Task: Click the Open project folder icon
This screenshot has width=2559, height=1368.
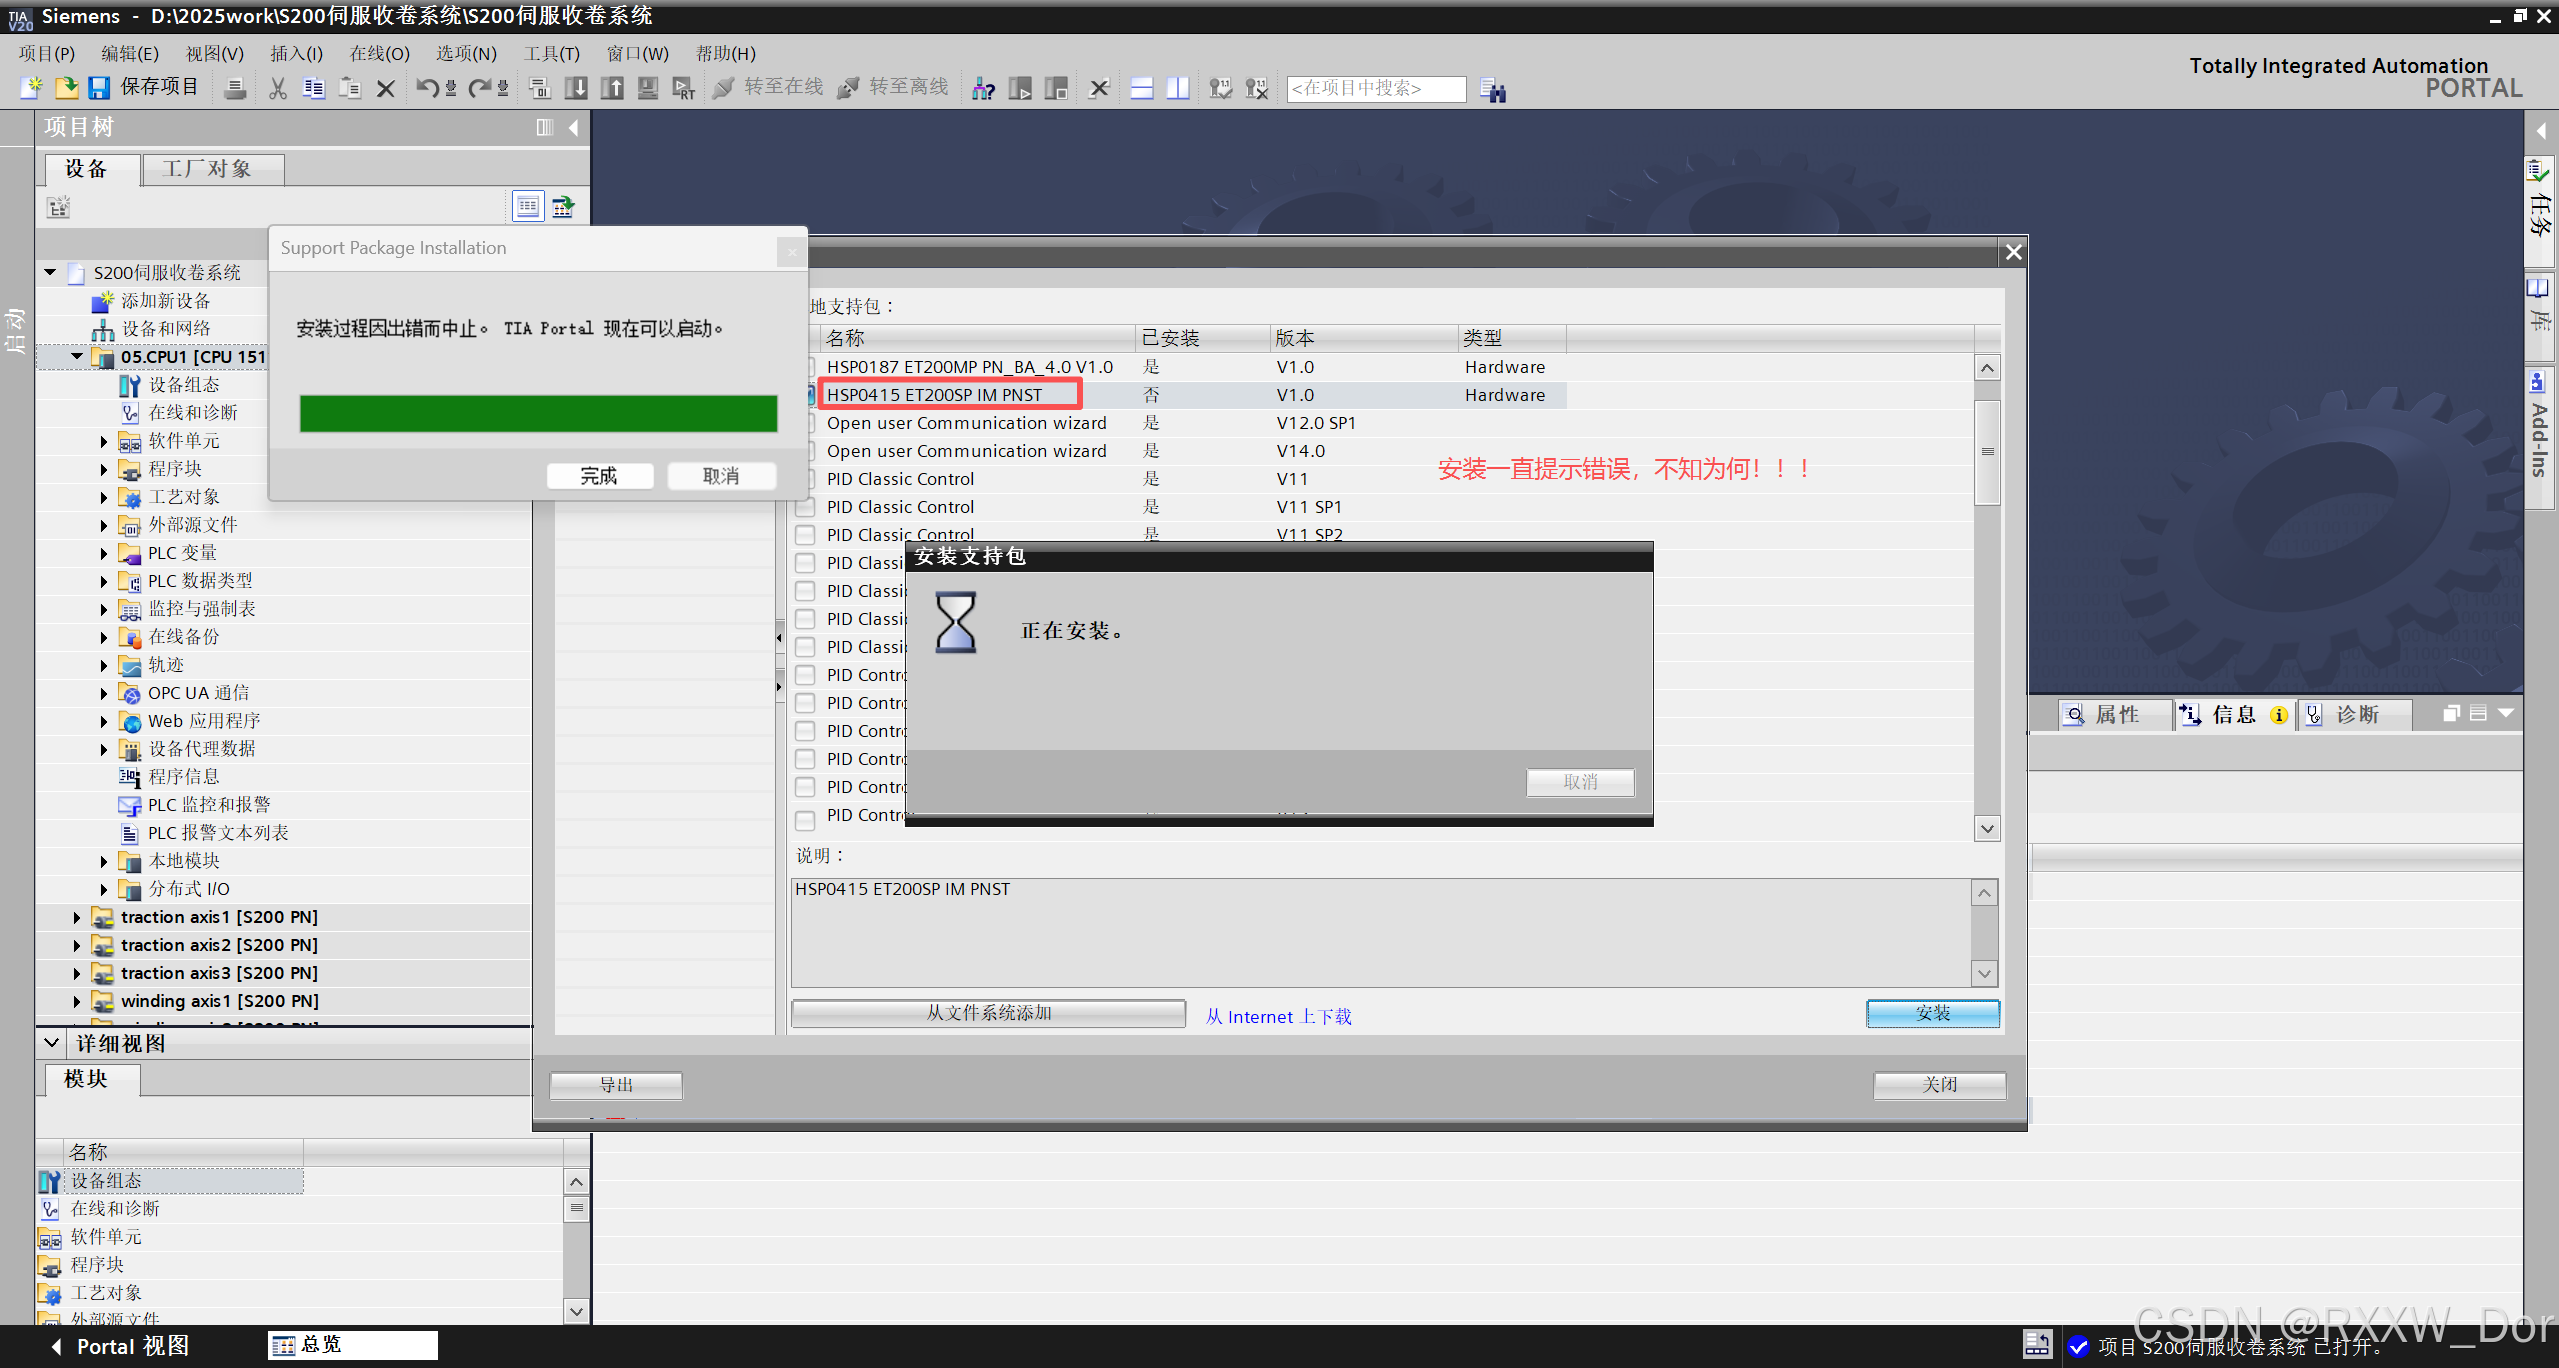Action: click(66, 88)
